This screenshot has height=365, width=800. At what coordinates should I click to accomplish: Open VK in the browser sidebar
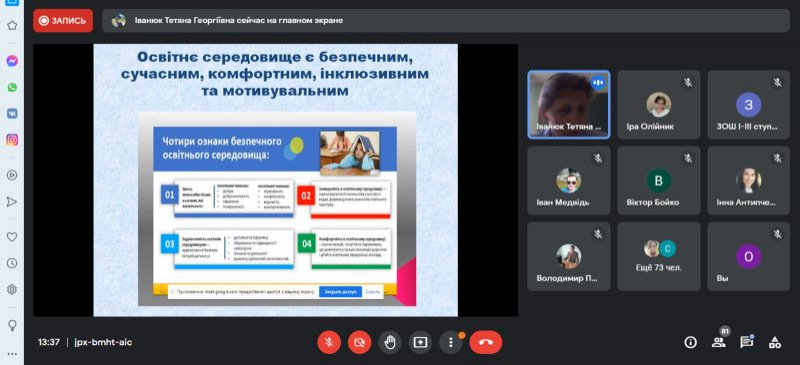(x=12, y=113)
